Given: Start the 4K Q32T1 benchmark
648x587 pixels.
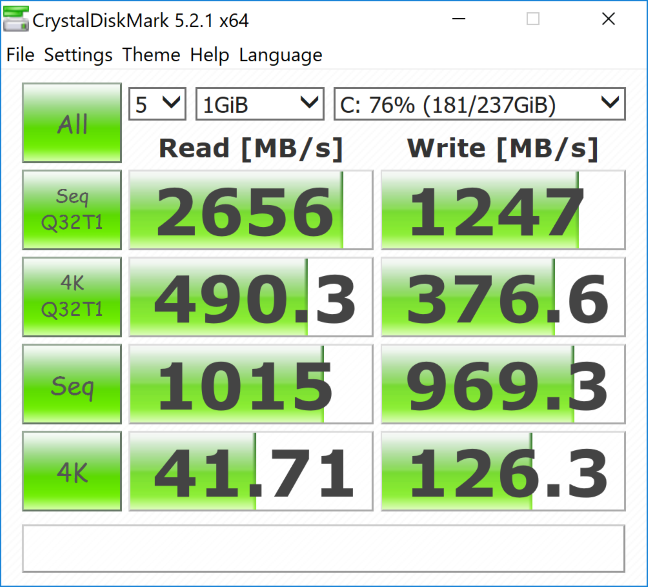Looking at the screenshot, I should click(x=72, y=297).
